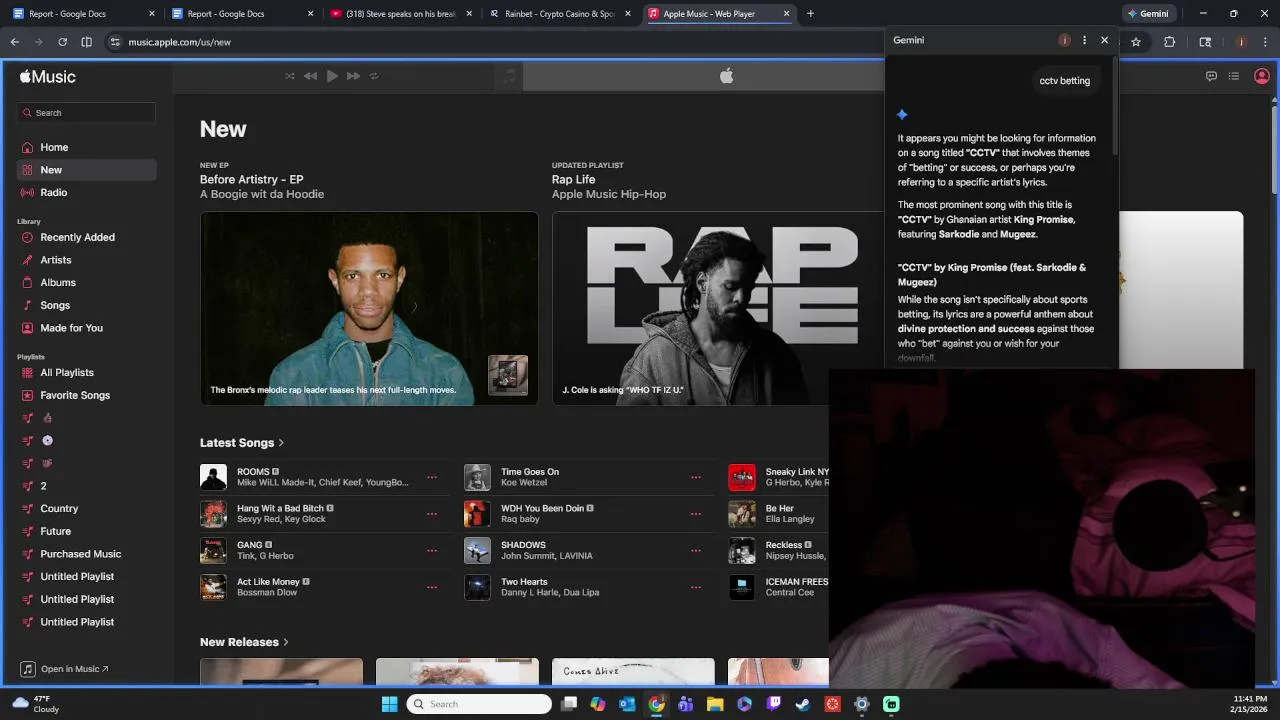Click the Bossman Dlow artist link
This screenshot has width=1280, height=720.
[x=270, y=593]
